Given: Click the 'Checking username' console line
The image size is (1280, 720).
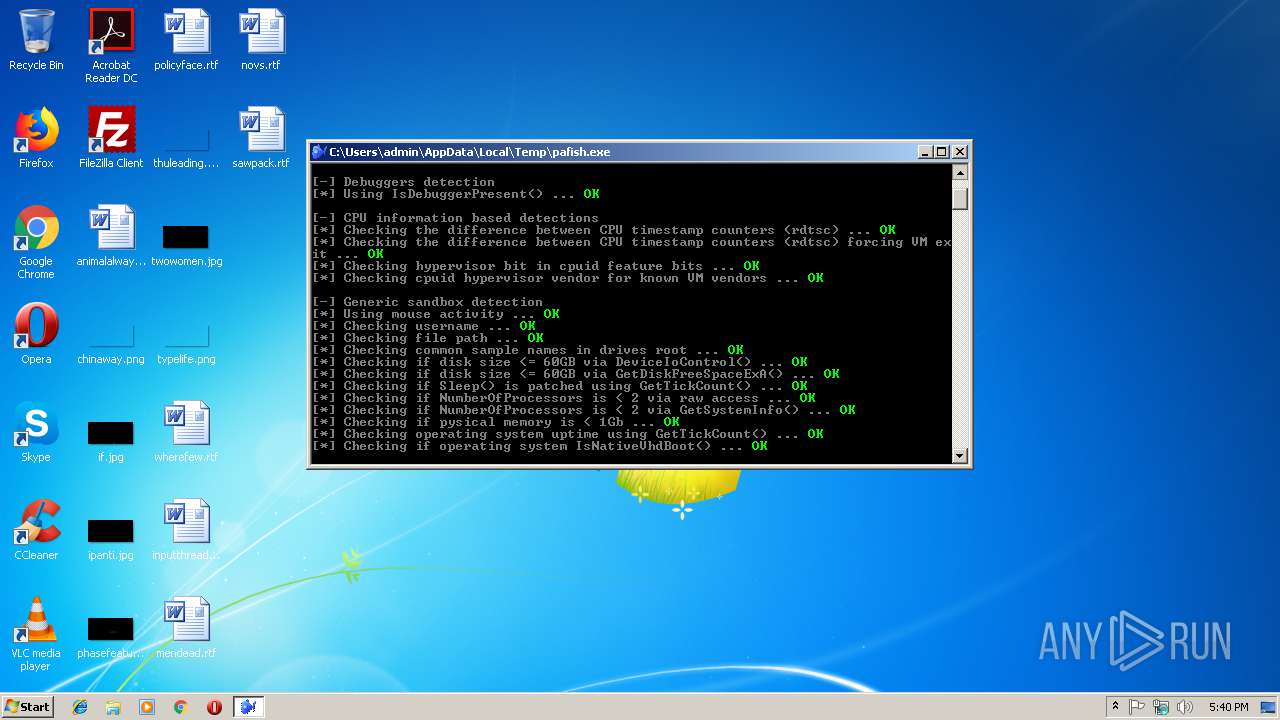Looking at the screenshot, I should click(x=424, y=326).
